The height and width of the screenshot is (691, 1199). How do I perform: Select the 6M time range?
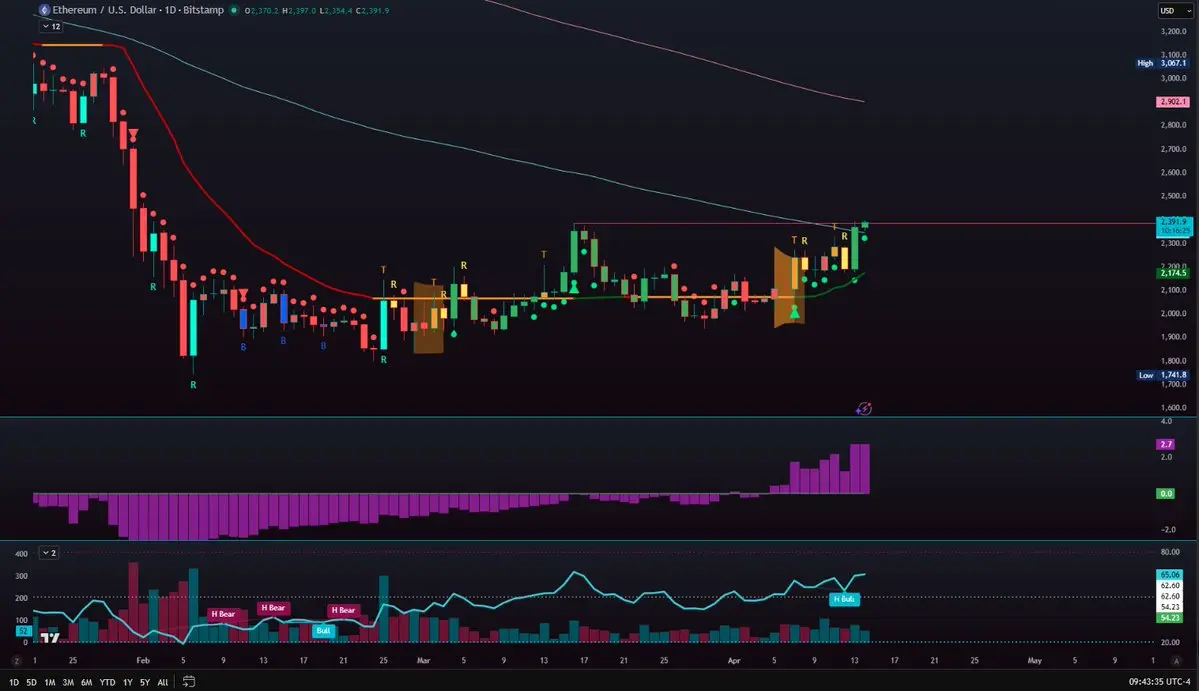(x=86, y=682)
